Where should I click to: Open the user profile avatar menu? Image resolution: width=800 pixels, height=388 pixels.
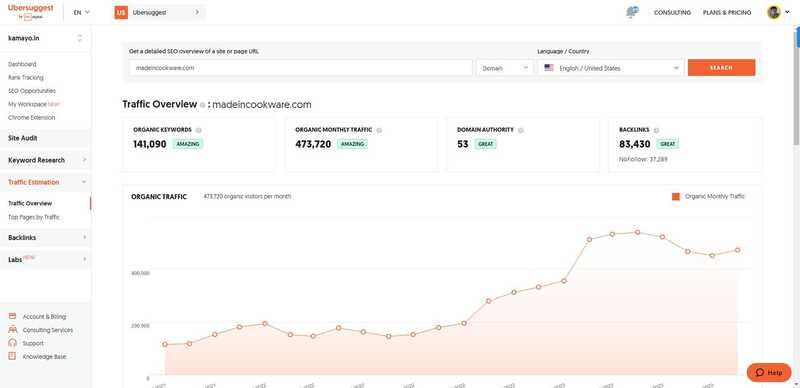click(x=773, y=12)
